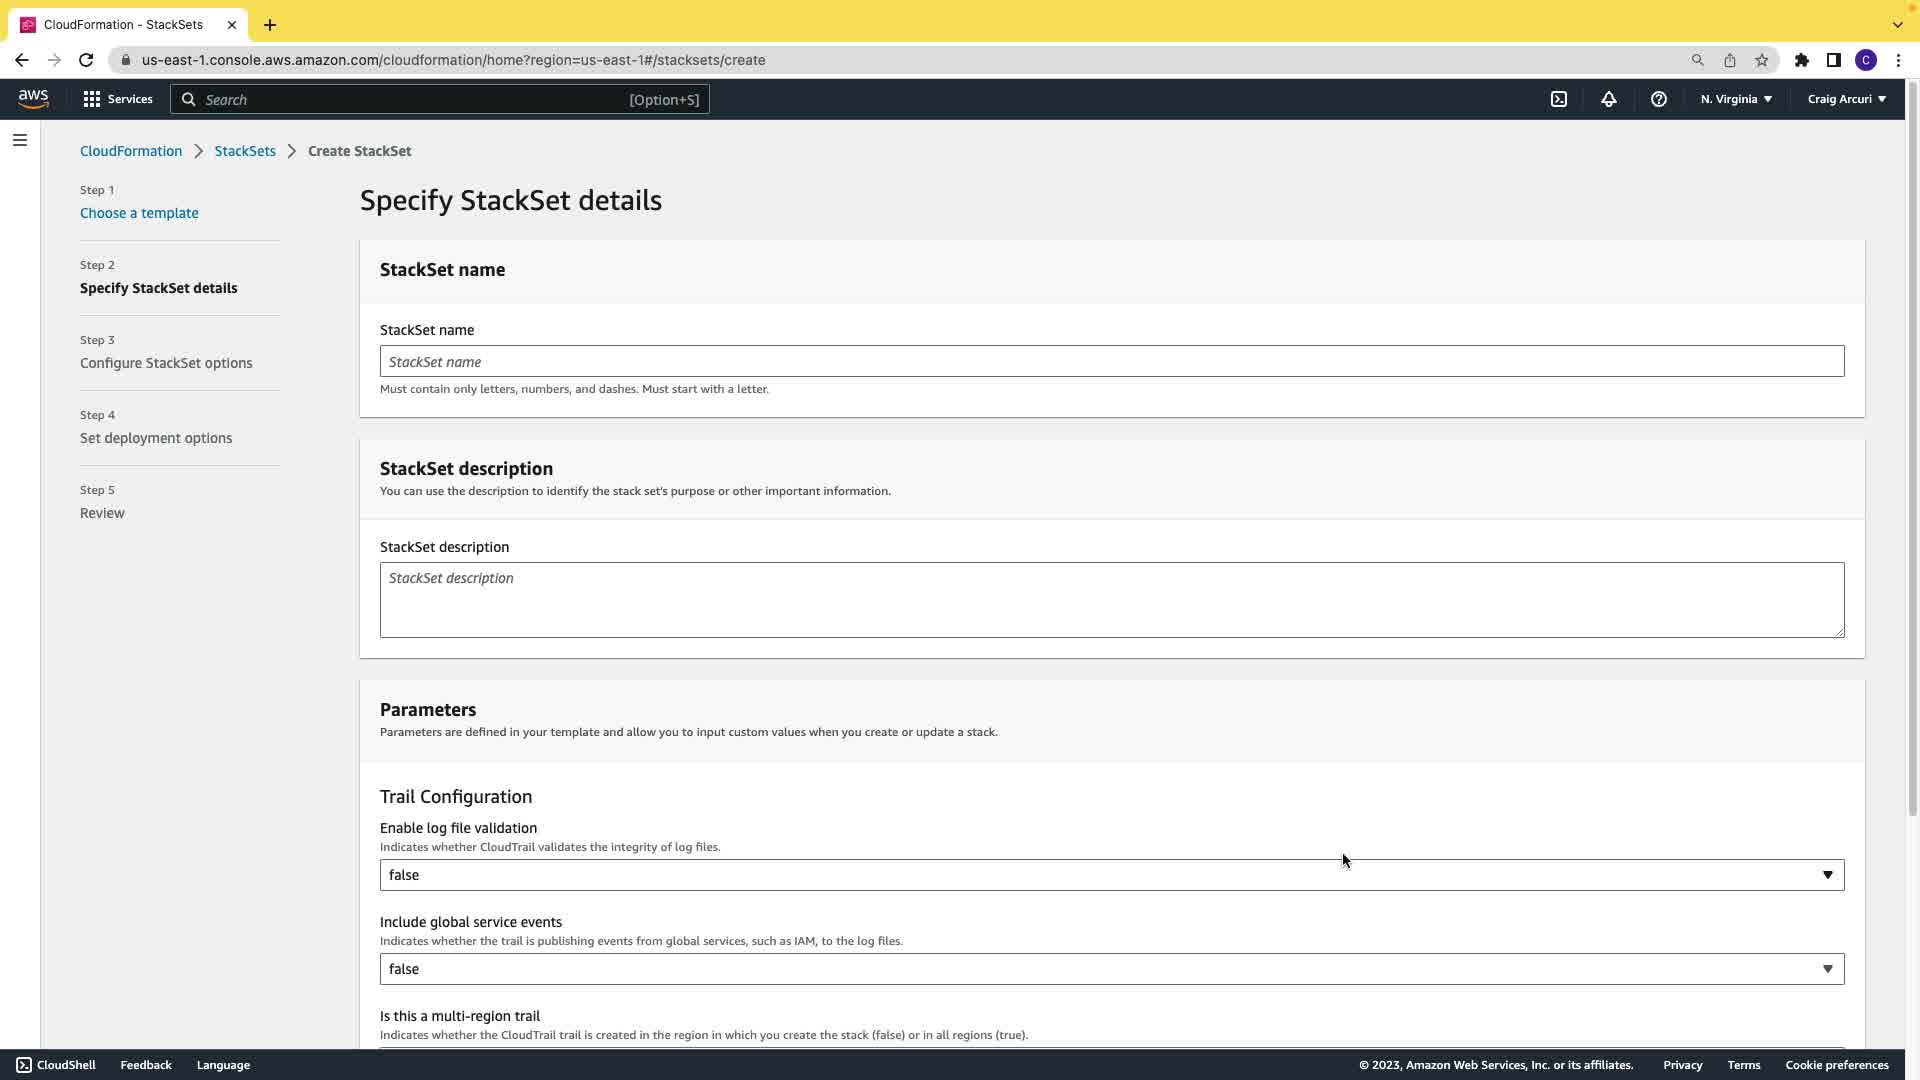Reload the page with the browser refresh button
1920x1080 pixels.
[x=86, y=60]
